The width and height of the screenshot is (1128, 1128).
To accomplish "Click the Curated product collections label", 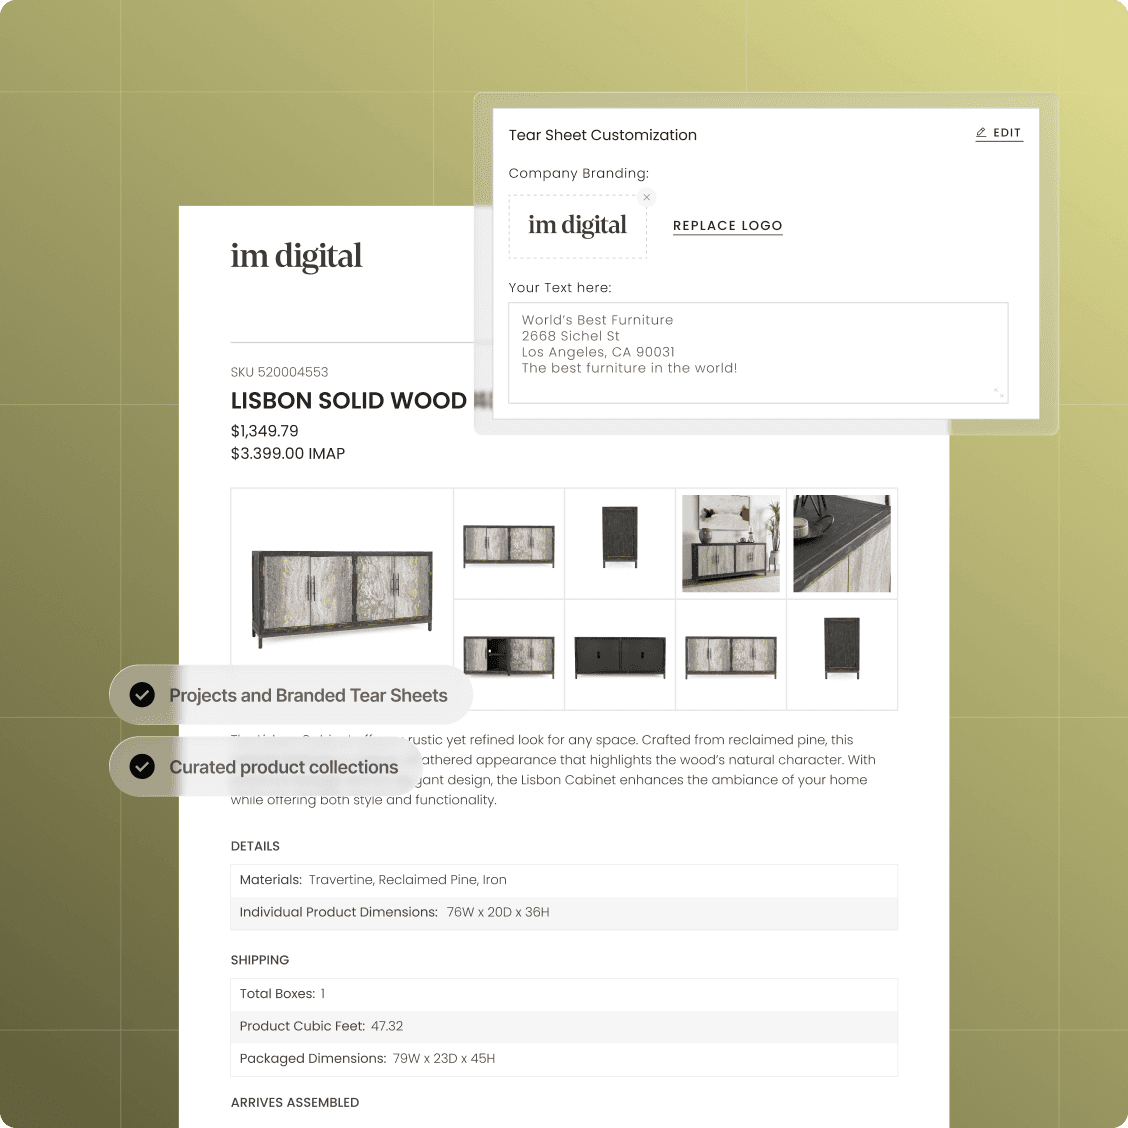I will [283, 767].
